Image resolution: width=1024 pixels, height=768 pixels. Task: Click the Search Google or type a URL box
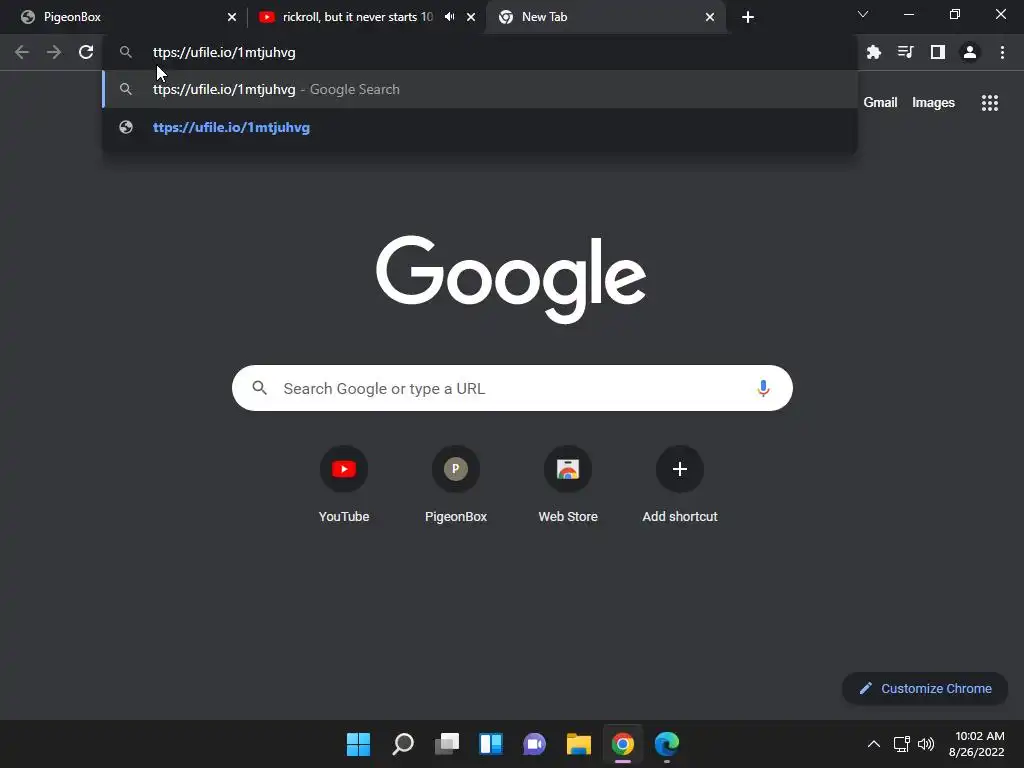click(x=512, y=389)
